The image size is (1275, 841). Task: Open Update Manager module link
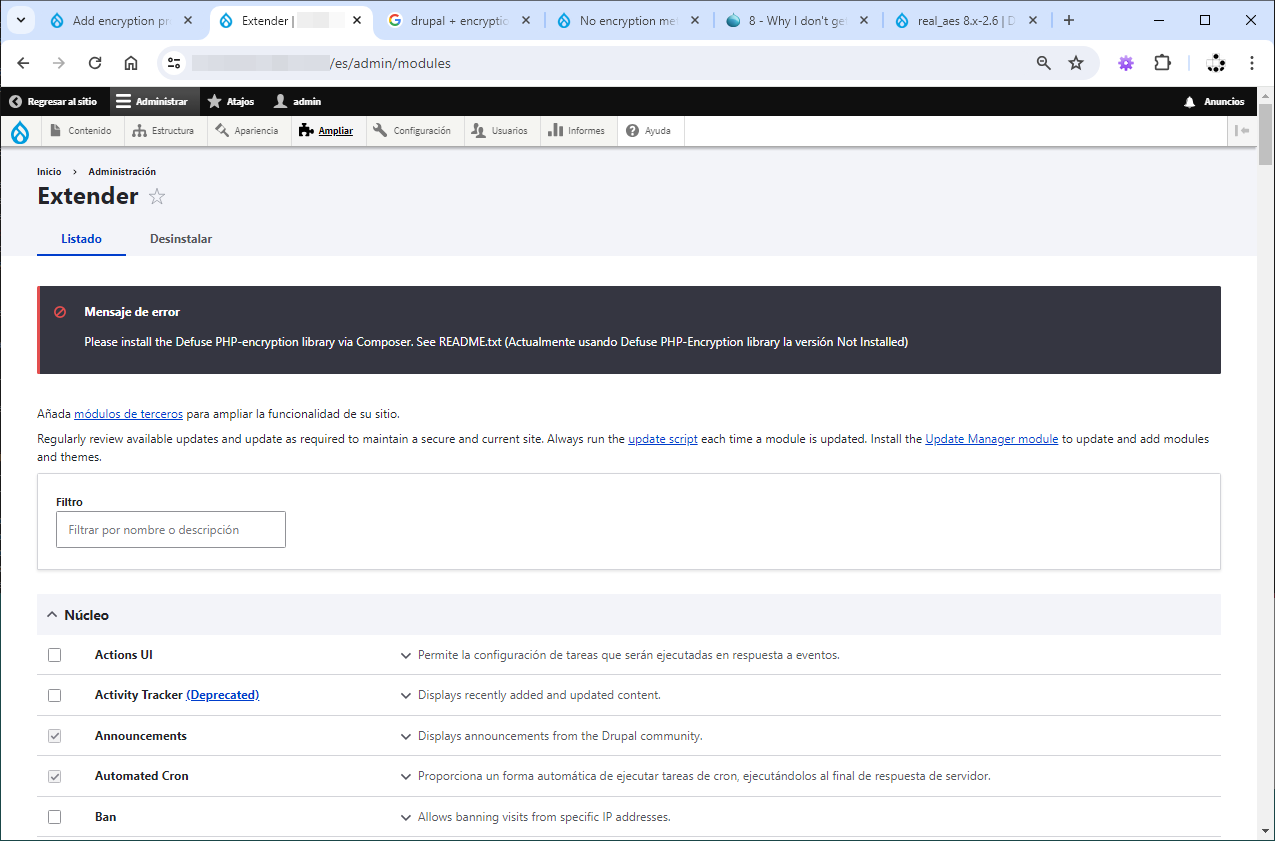point(992,439)
